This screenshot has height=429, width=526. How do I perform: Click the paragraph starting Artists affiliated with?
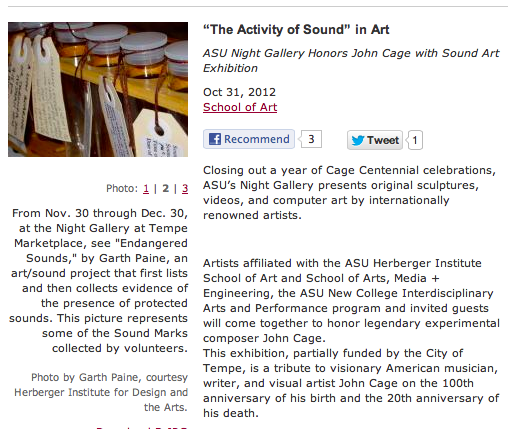point(351,301)
